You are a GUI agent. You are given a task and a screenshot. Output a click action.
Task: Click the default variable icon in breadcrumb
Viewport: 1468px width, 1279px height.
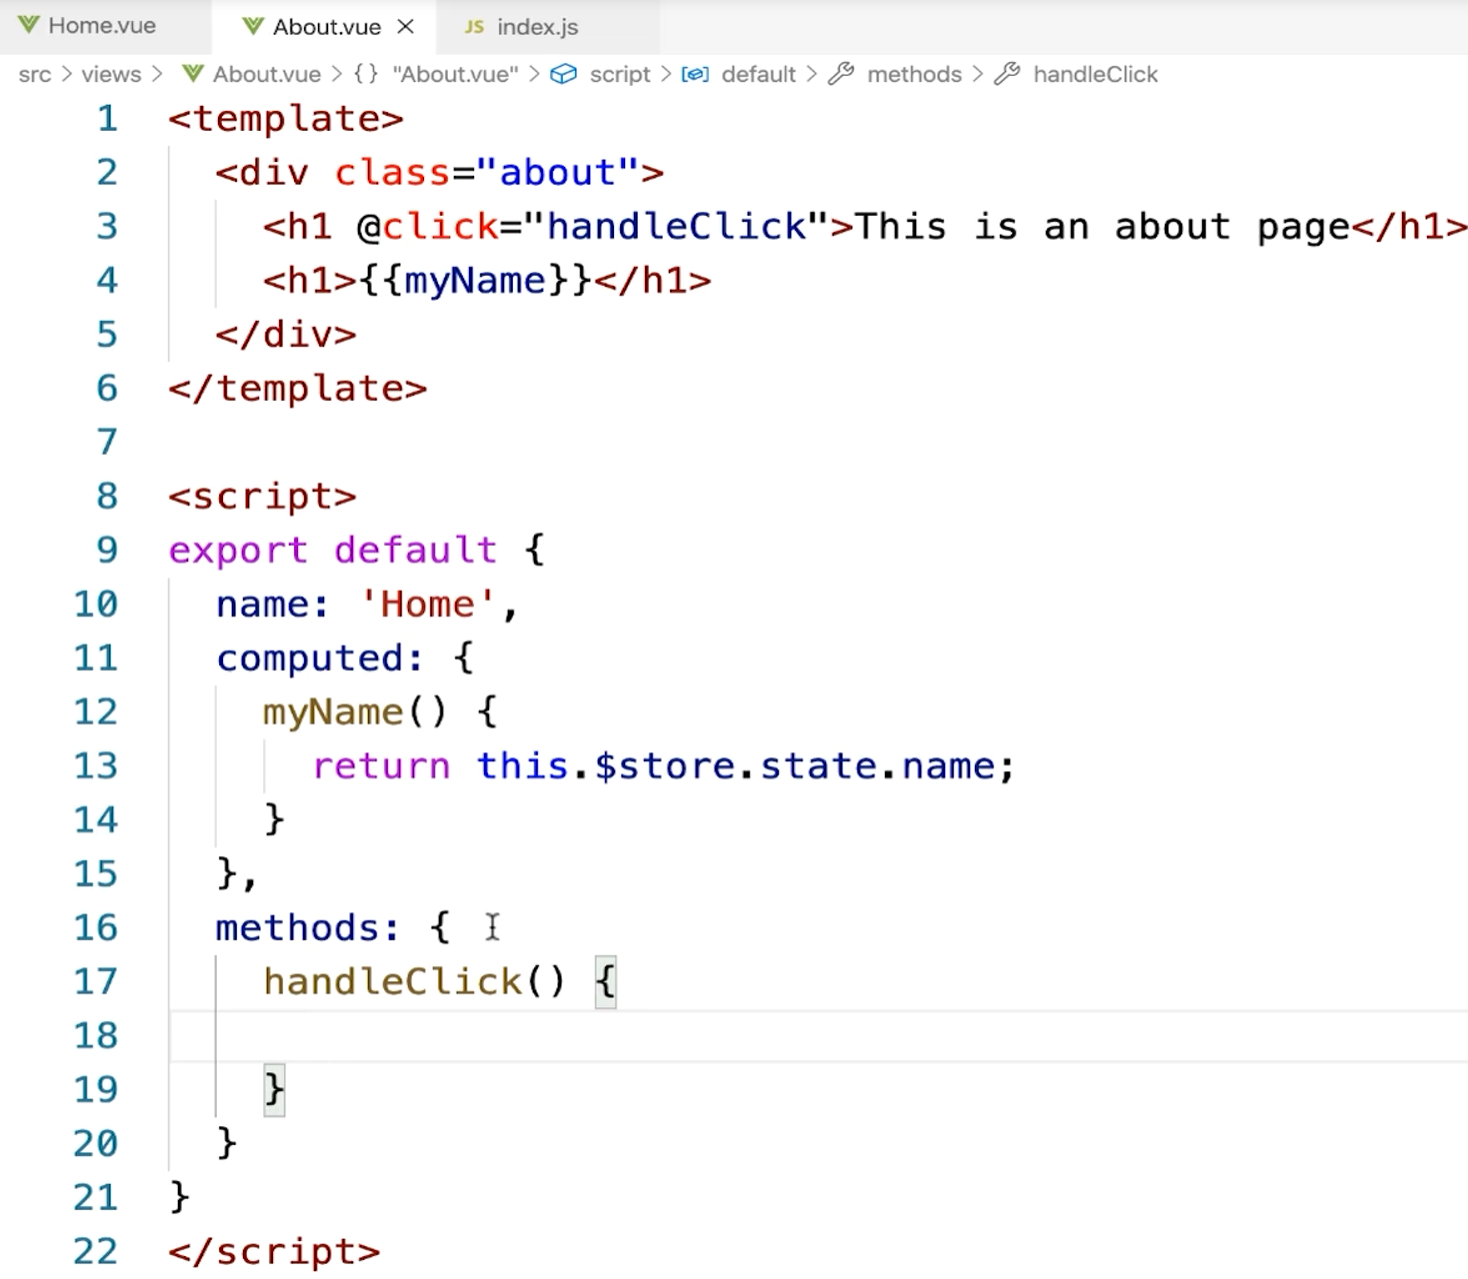pos(695,75)
